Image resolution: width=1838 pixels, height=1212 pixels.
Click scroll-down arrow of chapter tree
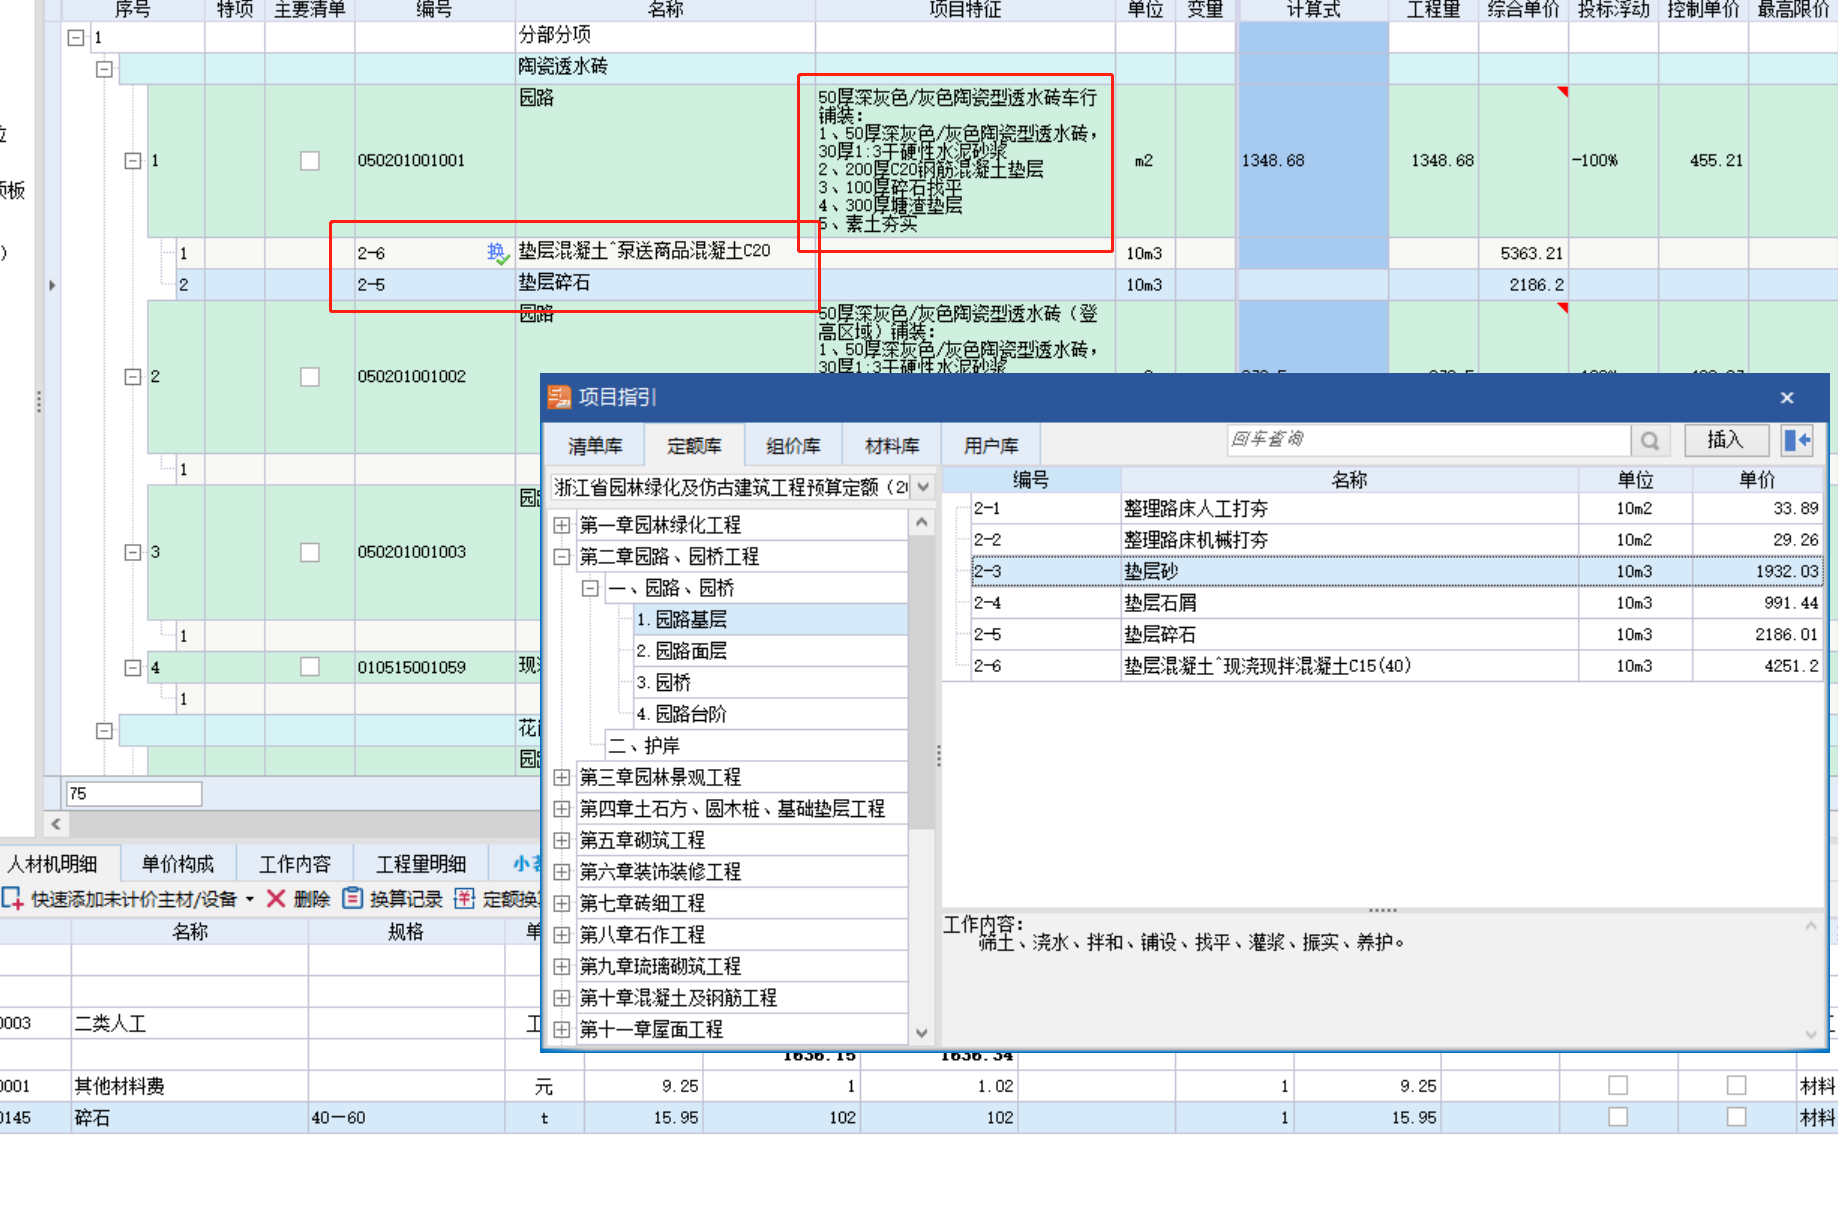(x=922, y=1033)
